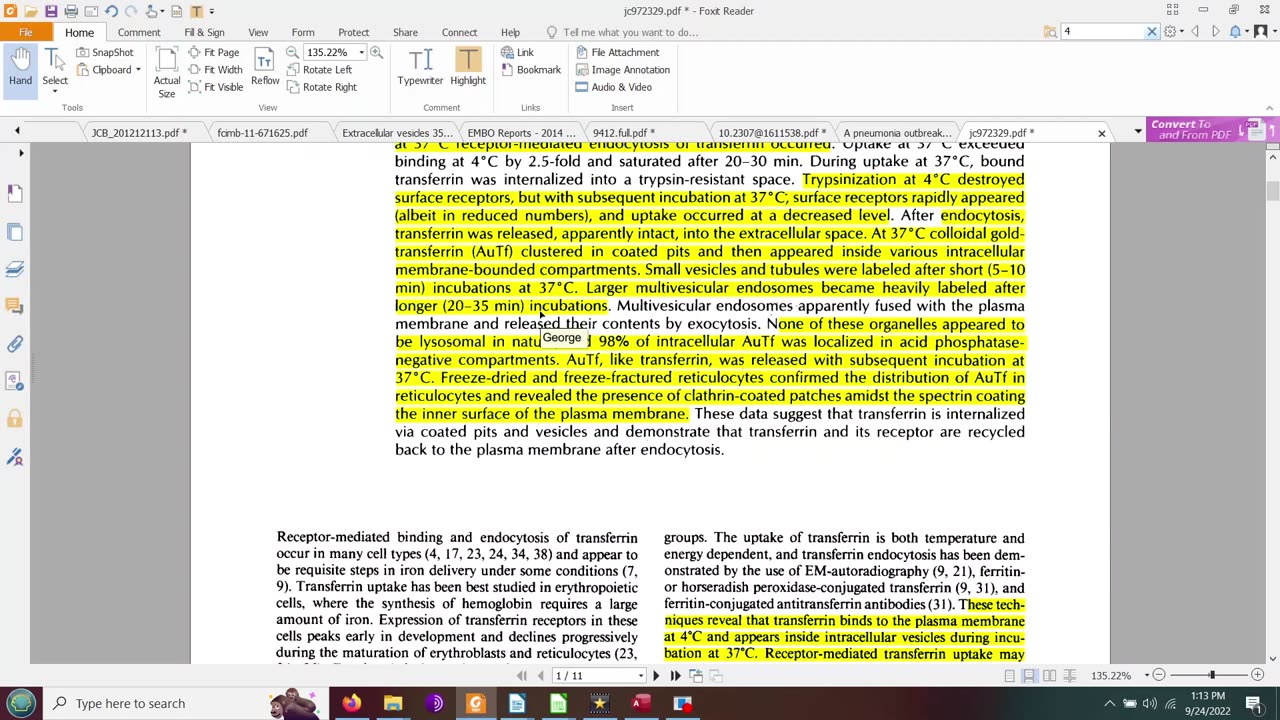The image size is (1280, 720).
Task: Enable Reflow view
Action: [x=265, y=68]
